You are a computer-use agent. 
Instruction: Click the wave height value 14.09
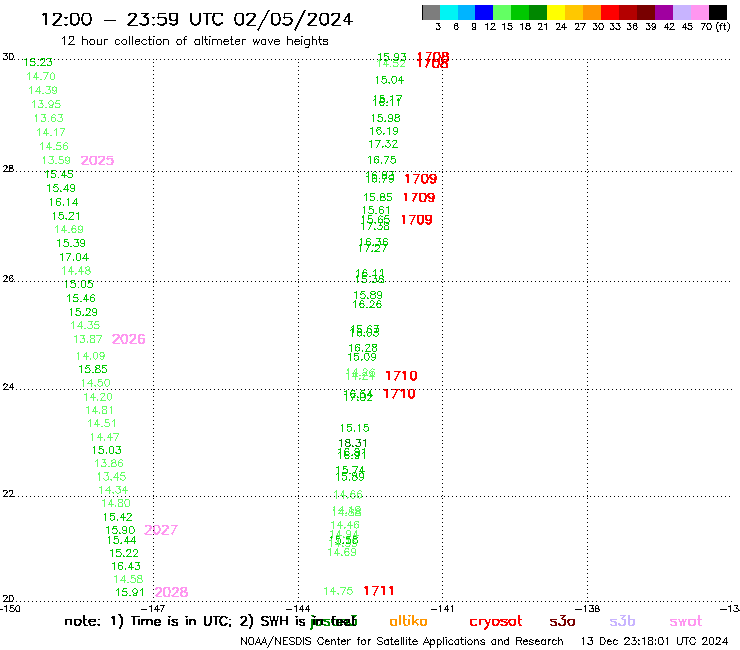point(91,356)
